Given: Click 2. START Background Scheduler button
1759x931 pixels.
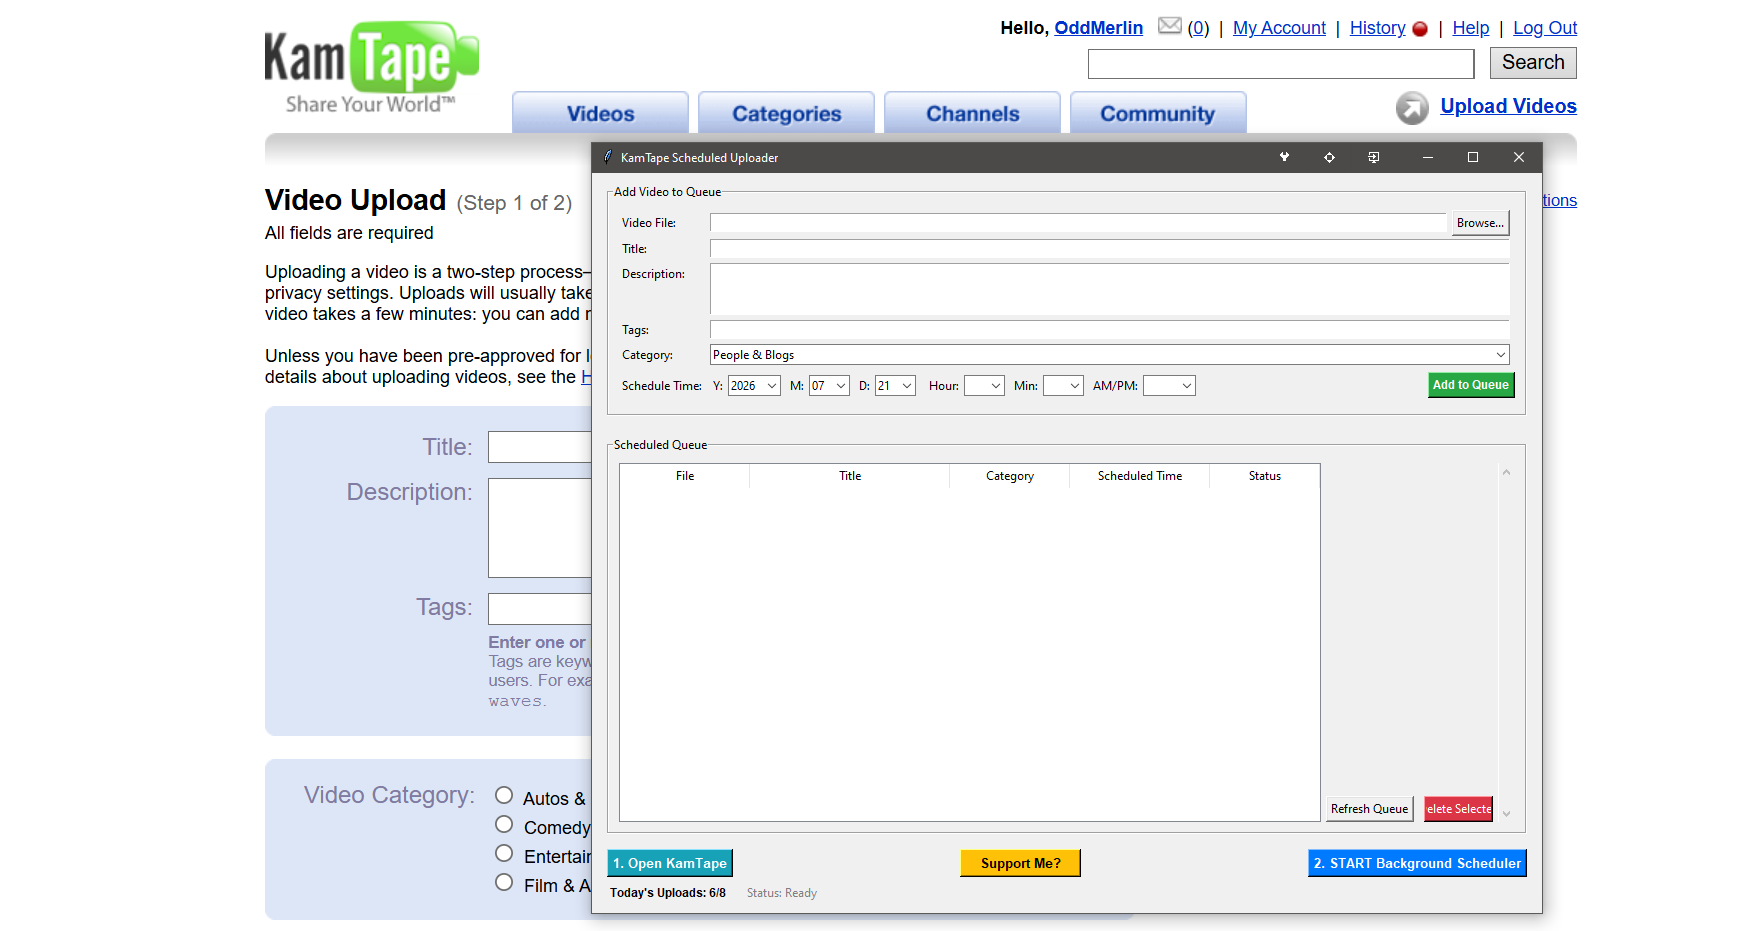Looking at the screenshot, I should (x=1417, y=863).
